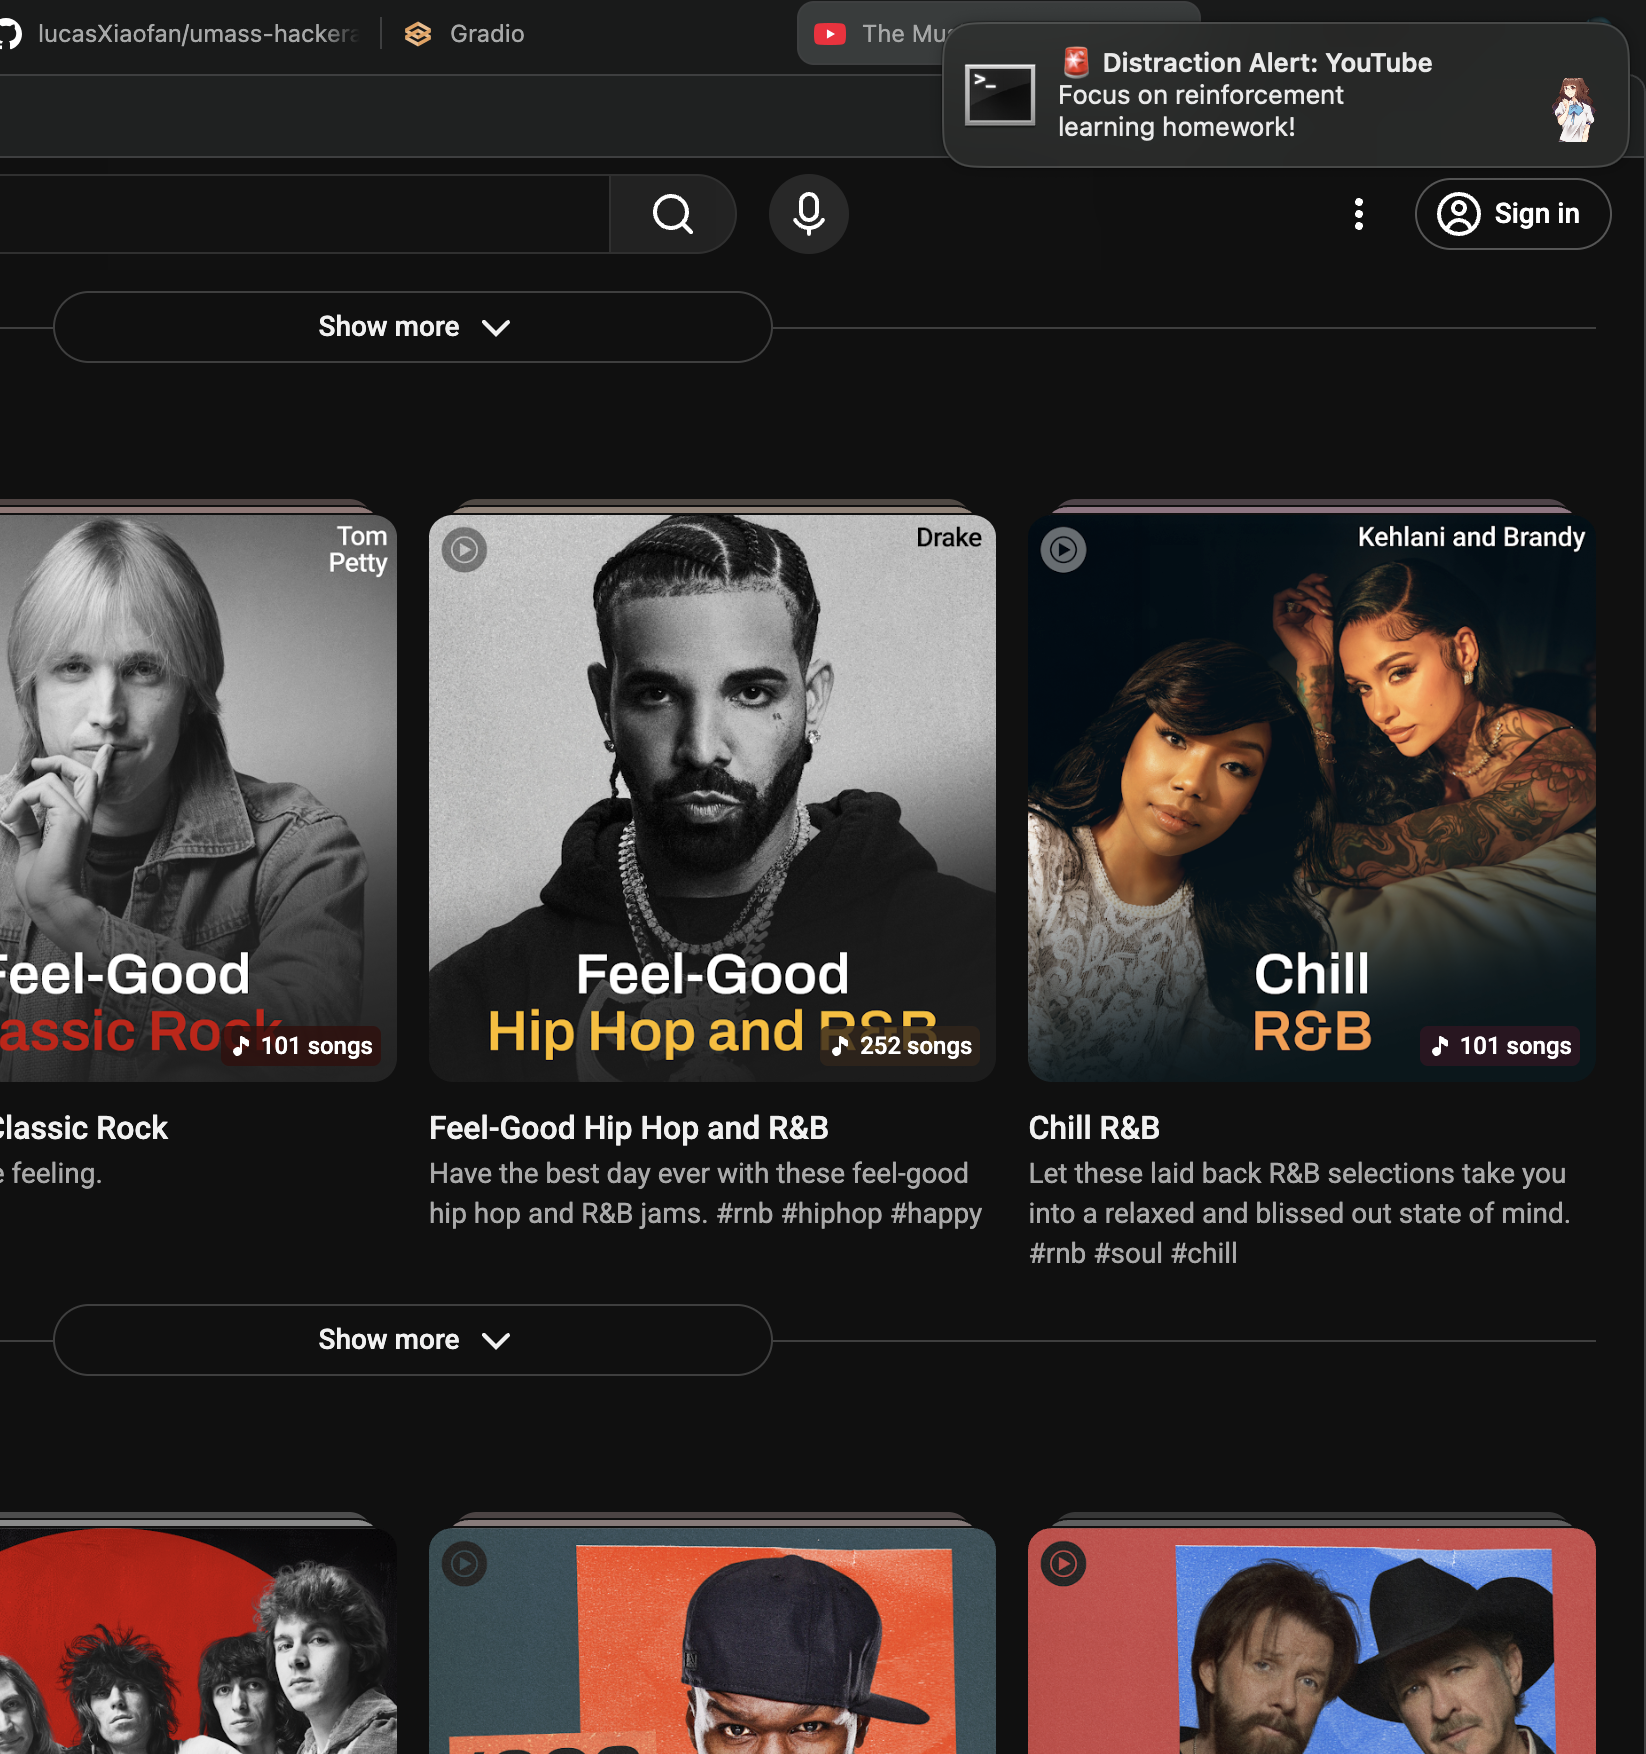The image size is (1646, 1754).
Task: Click the YouTube tab favicon
Action: pyautogui.click(x=829, y=34)
